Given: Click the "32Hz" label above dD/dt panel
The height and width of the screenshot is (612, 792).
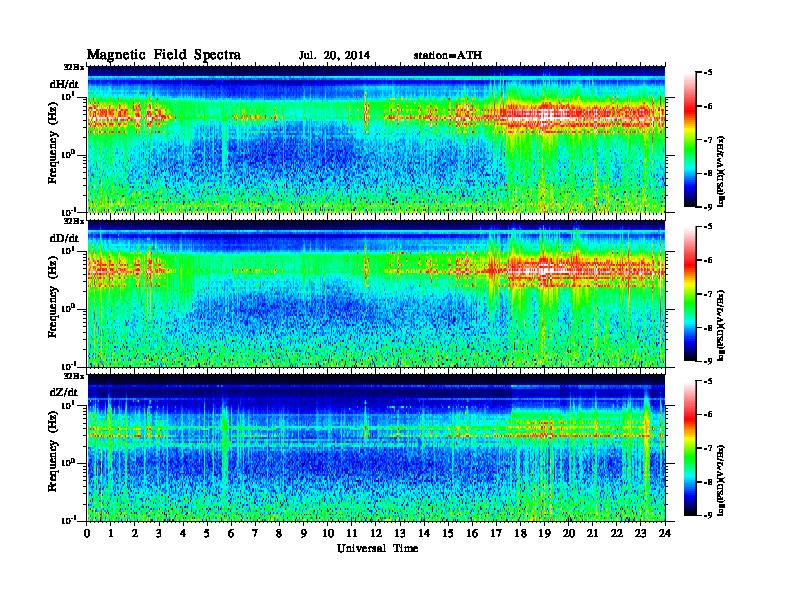Looking at the screenshot, I should pos(74,221).
